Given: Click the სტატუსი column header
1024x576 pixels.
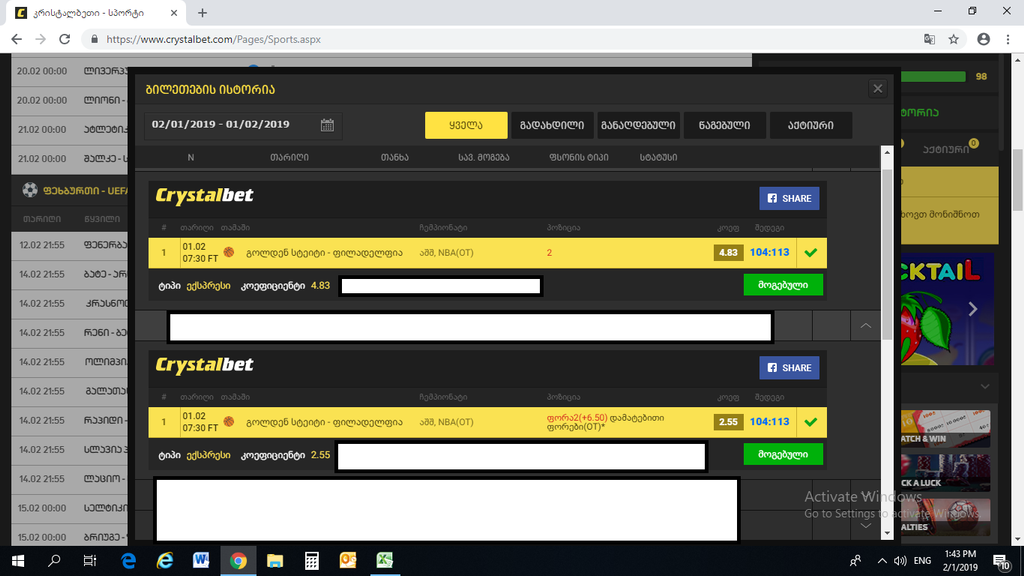Looking at the screenshot, I should pyautogui.click(x=658, y=157).
